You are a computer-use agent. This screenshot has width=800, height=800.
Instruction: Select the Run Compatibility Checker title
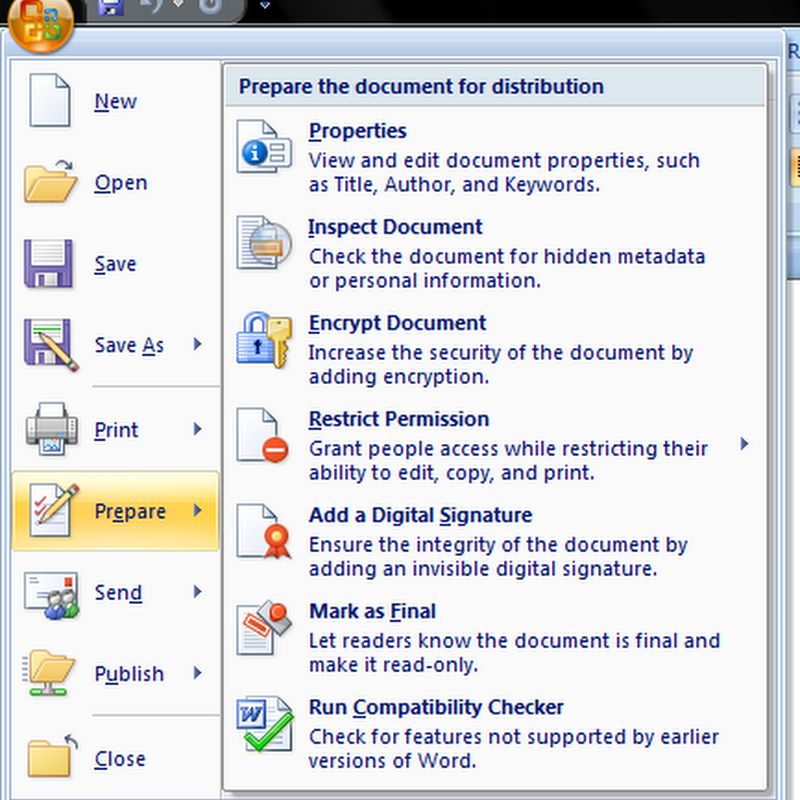436,708
